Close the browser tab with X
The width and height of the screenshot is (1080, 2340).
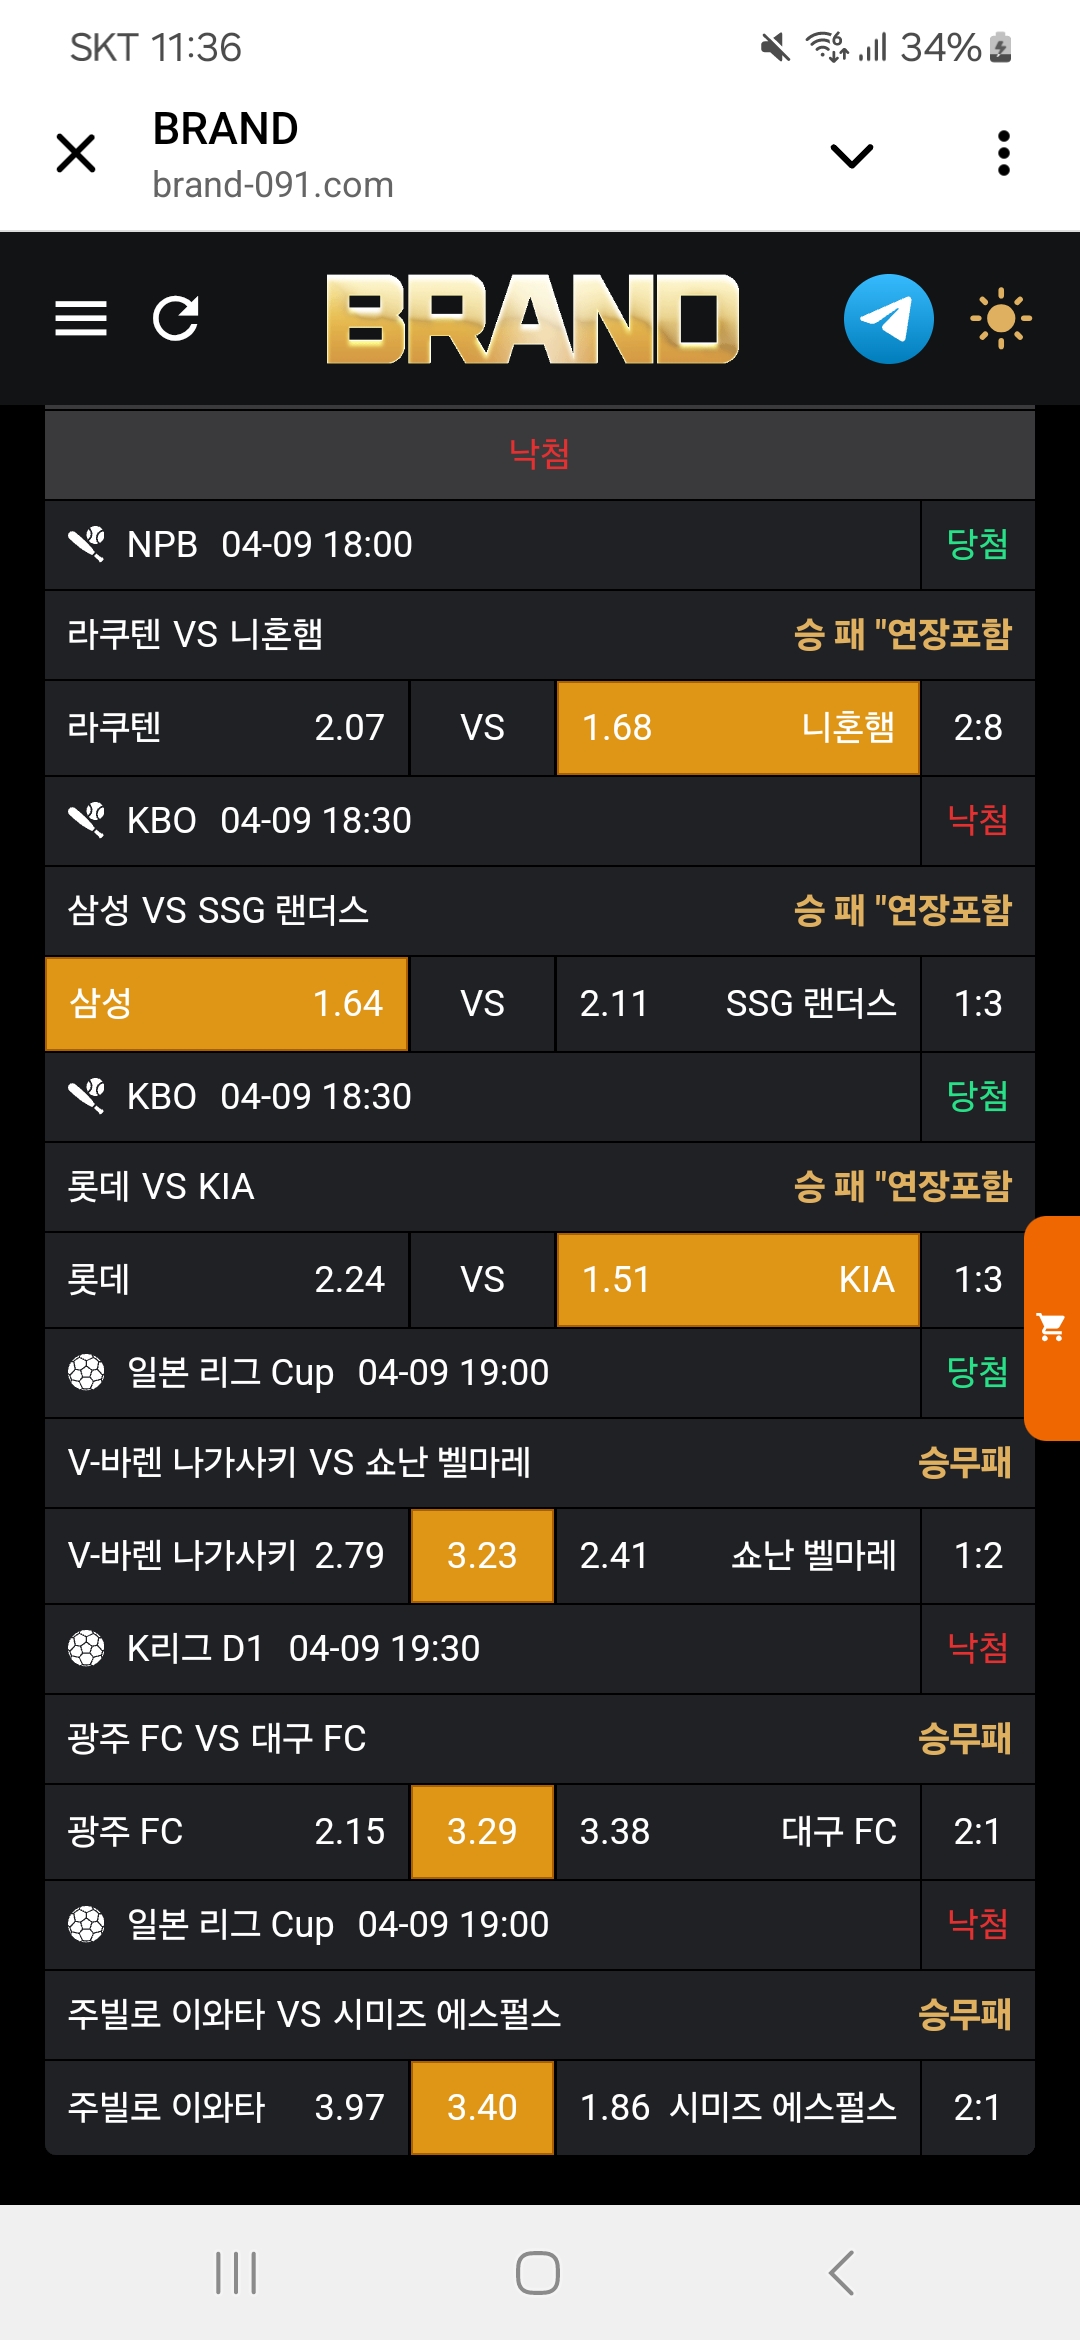tap(76, 154)
